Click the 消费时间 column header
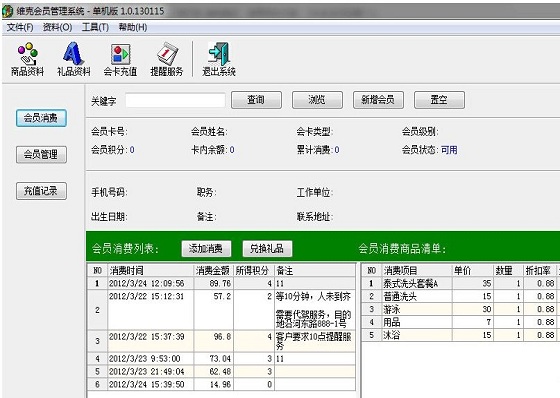The image size is (560, 398). pyautogui.click(x=150, y=270)
